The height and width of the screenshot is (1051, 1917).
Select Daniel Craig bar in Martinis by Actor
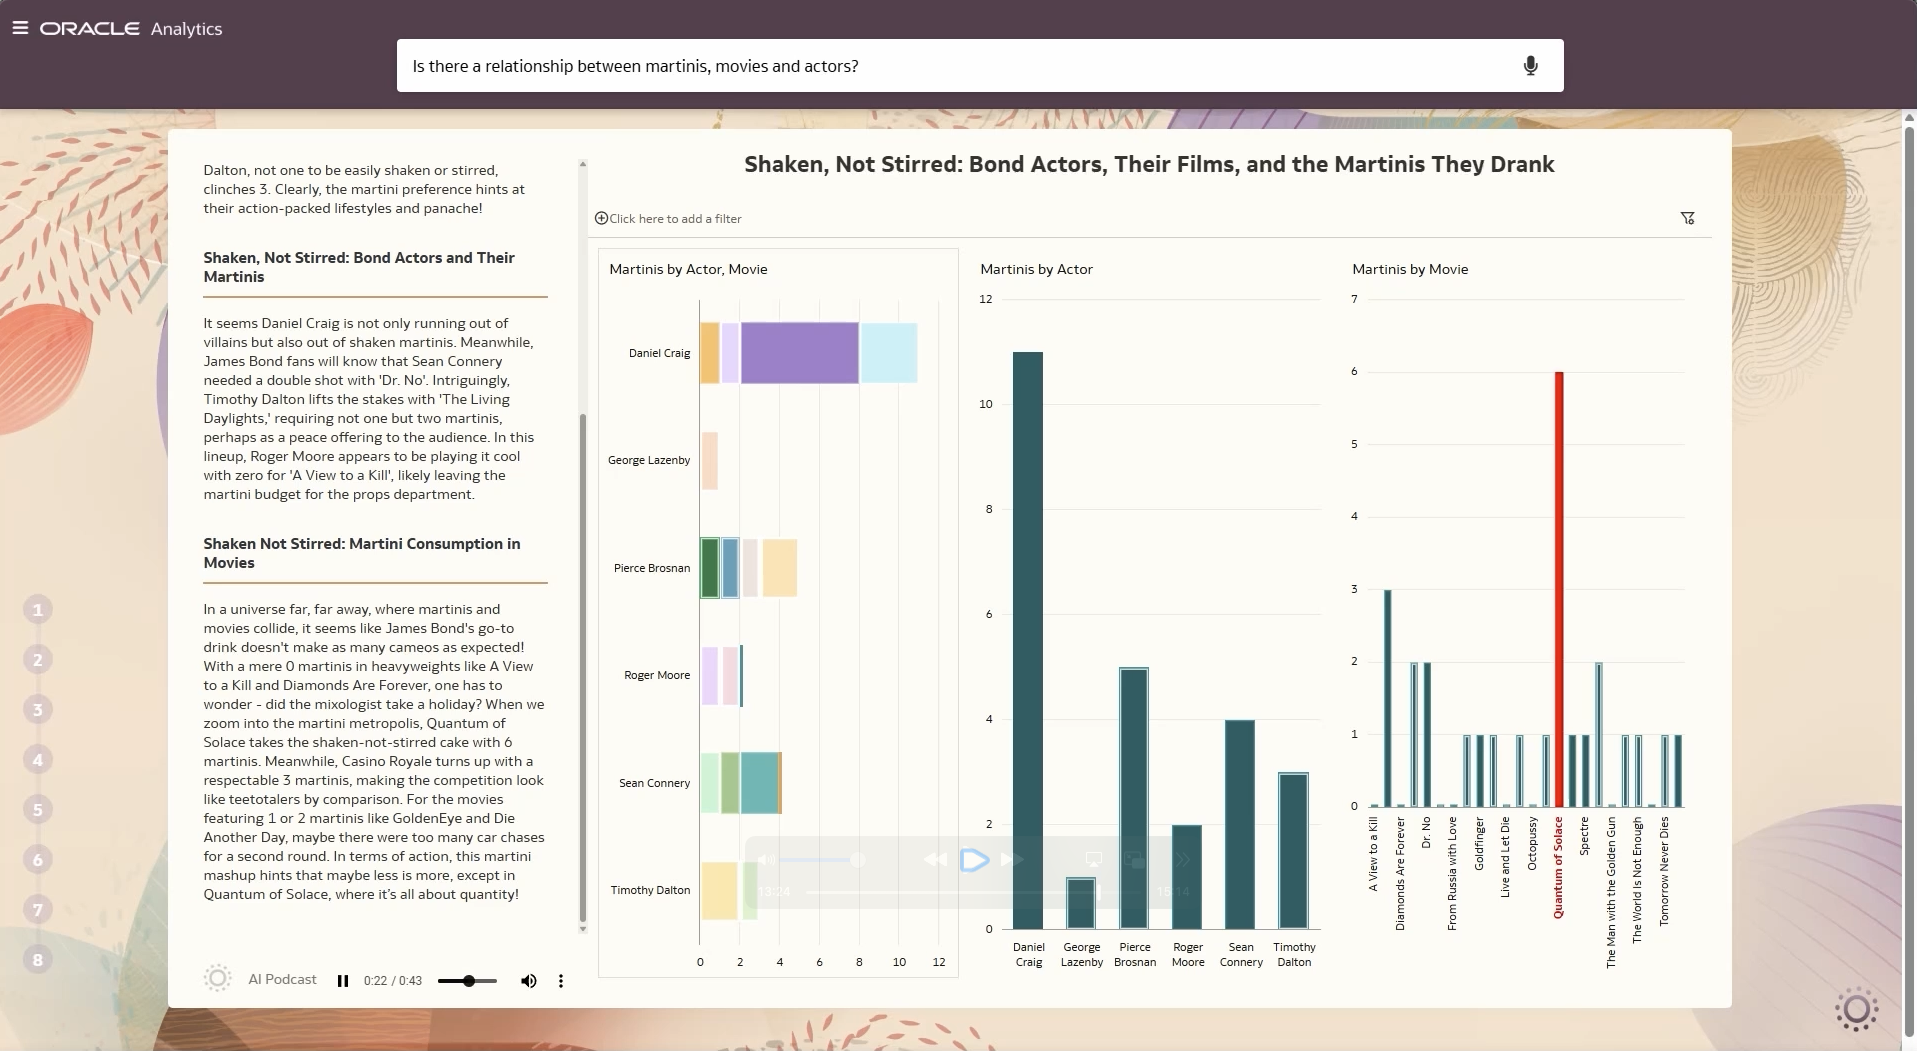pos(1028,640)
